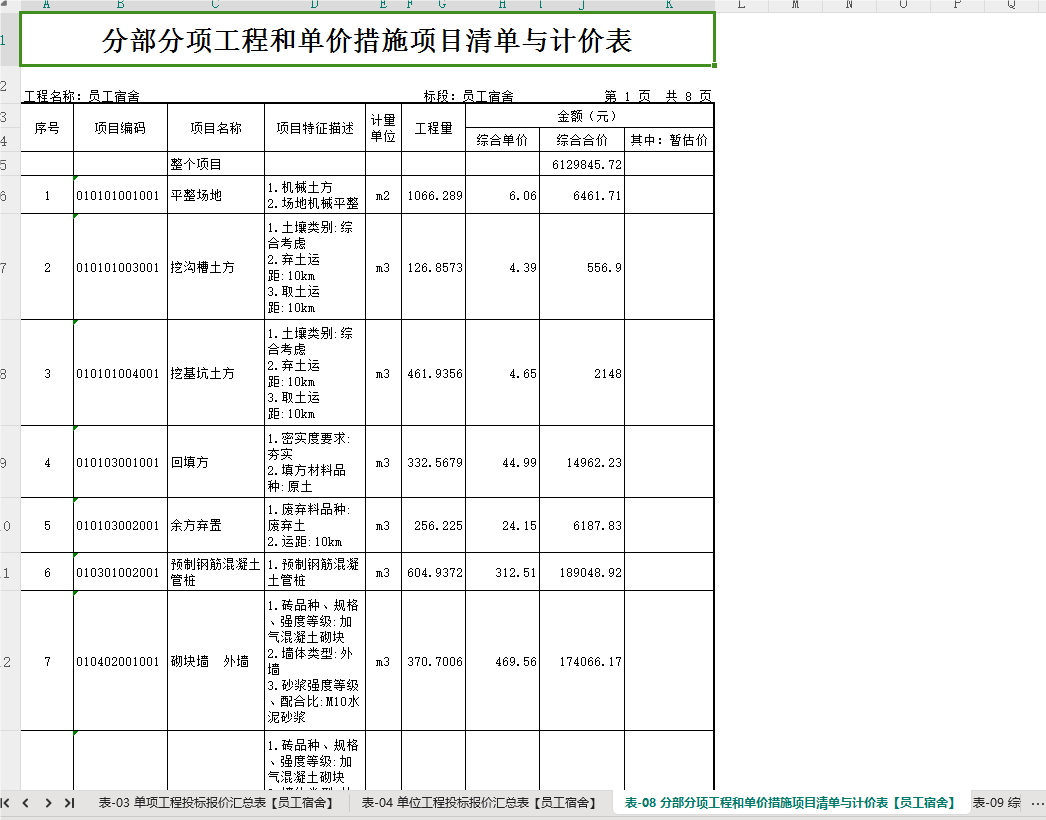Select unit price 469.56
The width and height of the screenshot is (1046, 820).
tap(502, 662)
